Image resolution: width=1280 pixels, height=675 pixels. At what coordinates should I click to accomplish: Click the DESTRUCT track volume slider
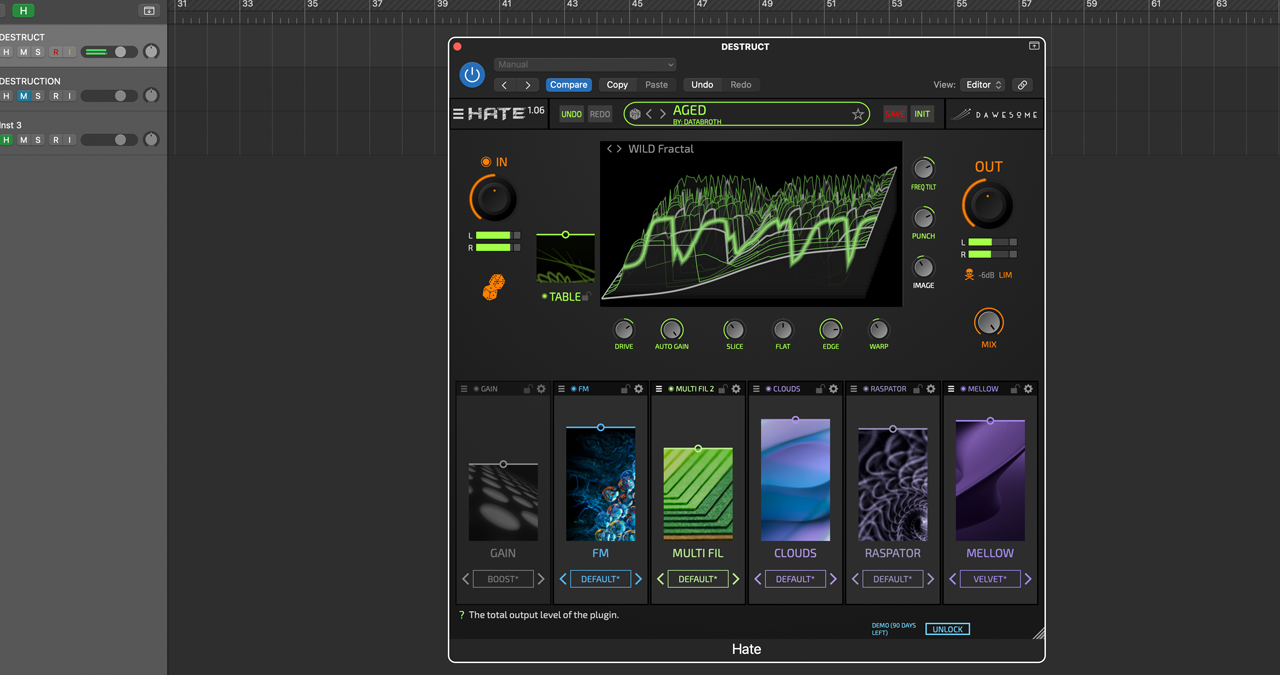[x=110, y=52]
